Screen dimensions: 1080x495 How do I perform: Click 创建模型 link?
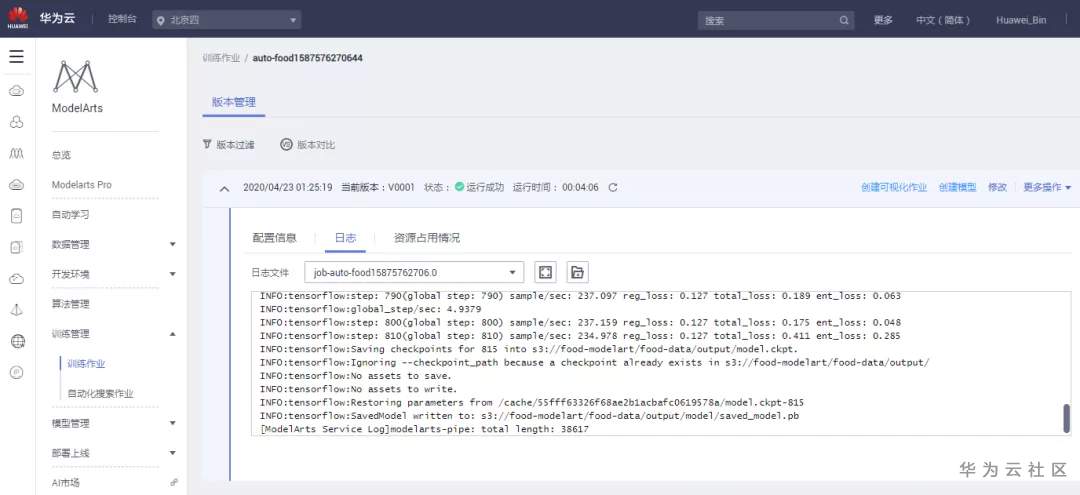(x=957, y=187)
